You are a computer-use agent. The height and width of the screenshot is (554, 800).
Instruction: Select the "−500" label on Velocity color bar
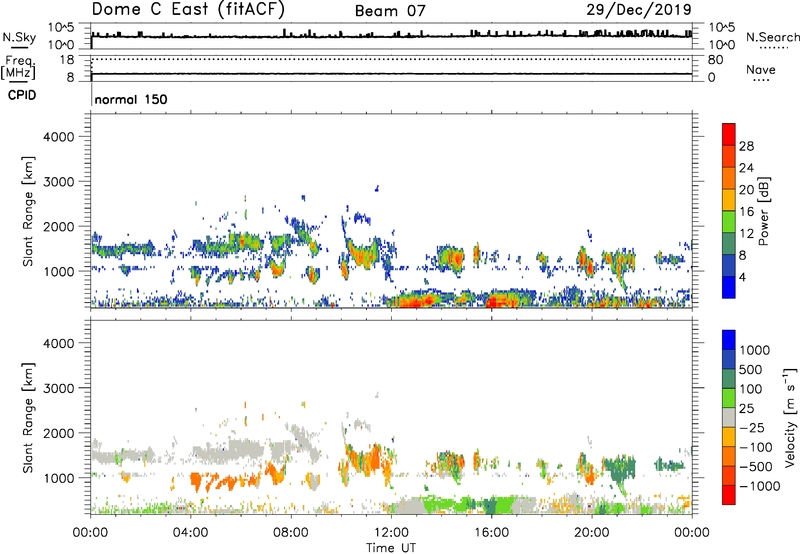click(757, 467)
